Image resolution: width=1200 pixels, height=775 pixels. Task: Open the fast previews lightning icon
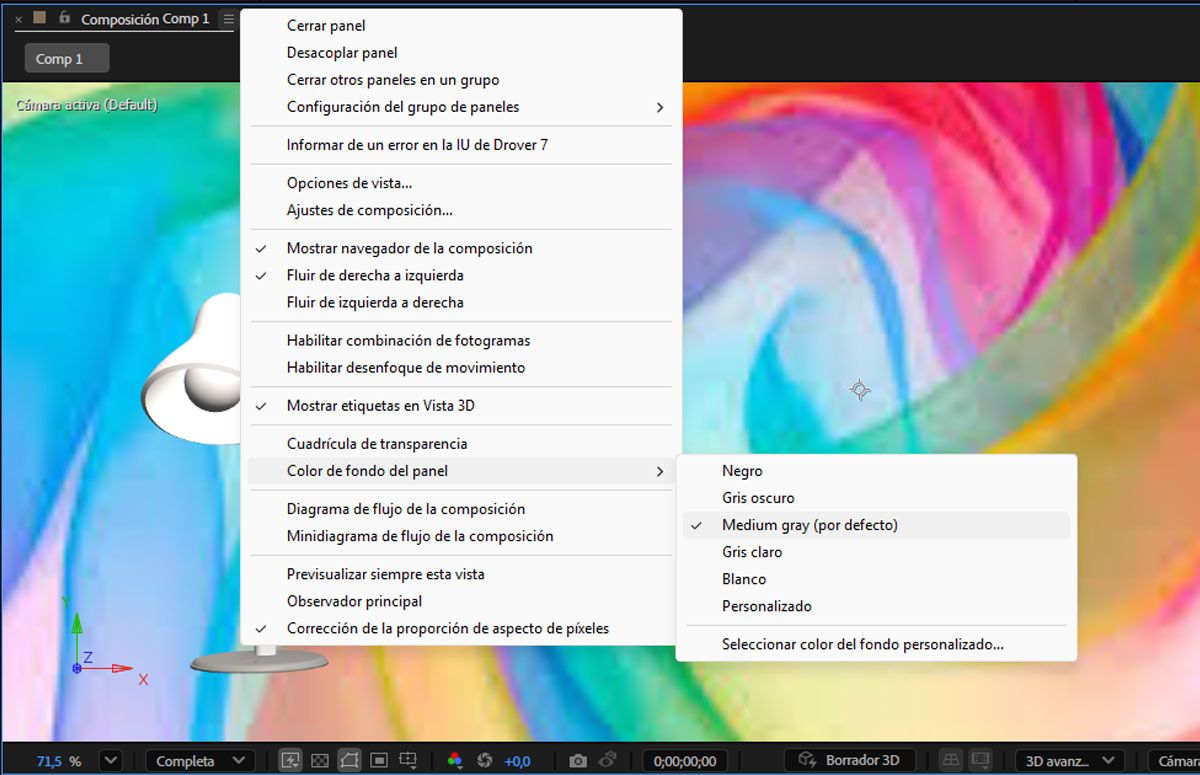click(290, 760)
